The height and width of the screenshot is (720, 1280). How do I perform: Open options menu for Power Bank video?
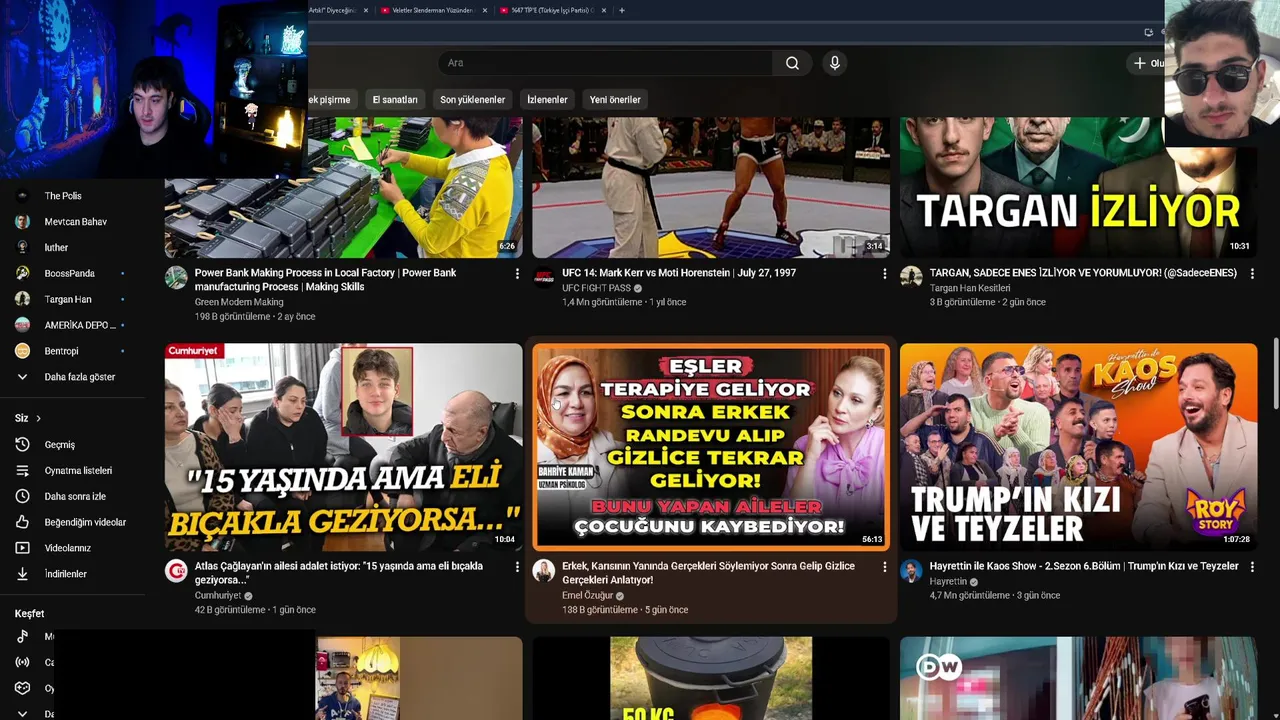(x=517, y=273)
